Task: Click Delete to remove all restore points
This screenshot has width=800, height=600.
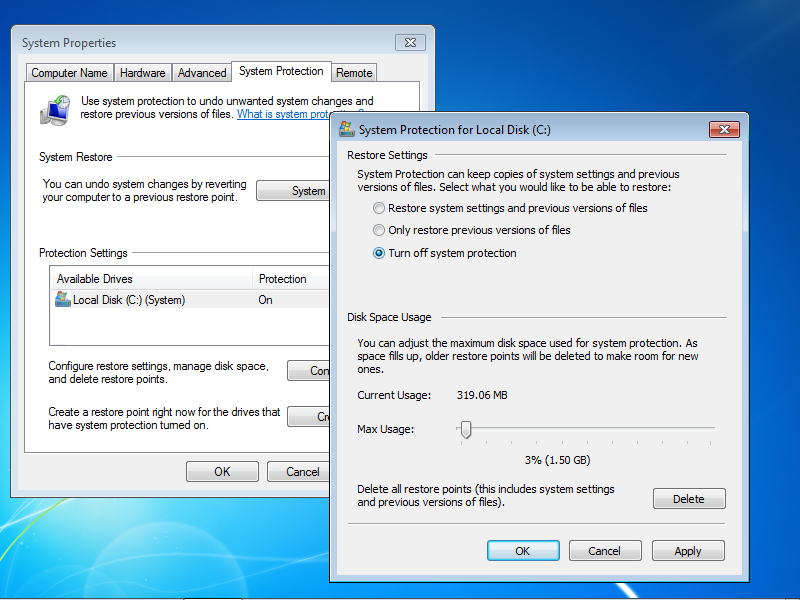Action: pos(689,498)
